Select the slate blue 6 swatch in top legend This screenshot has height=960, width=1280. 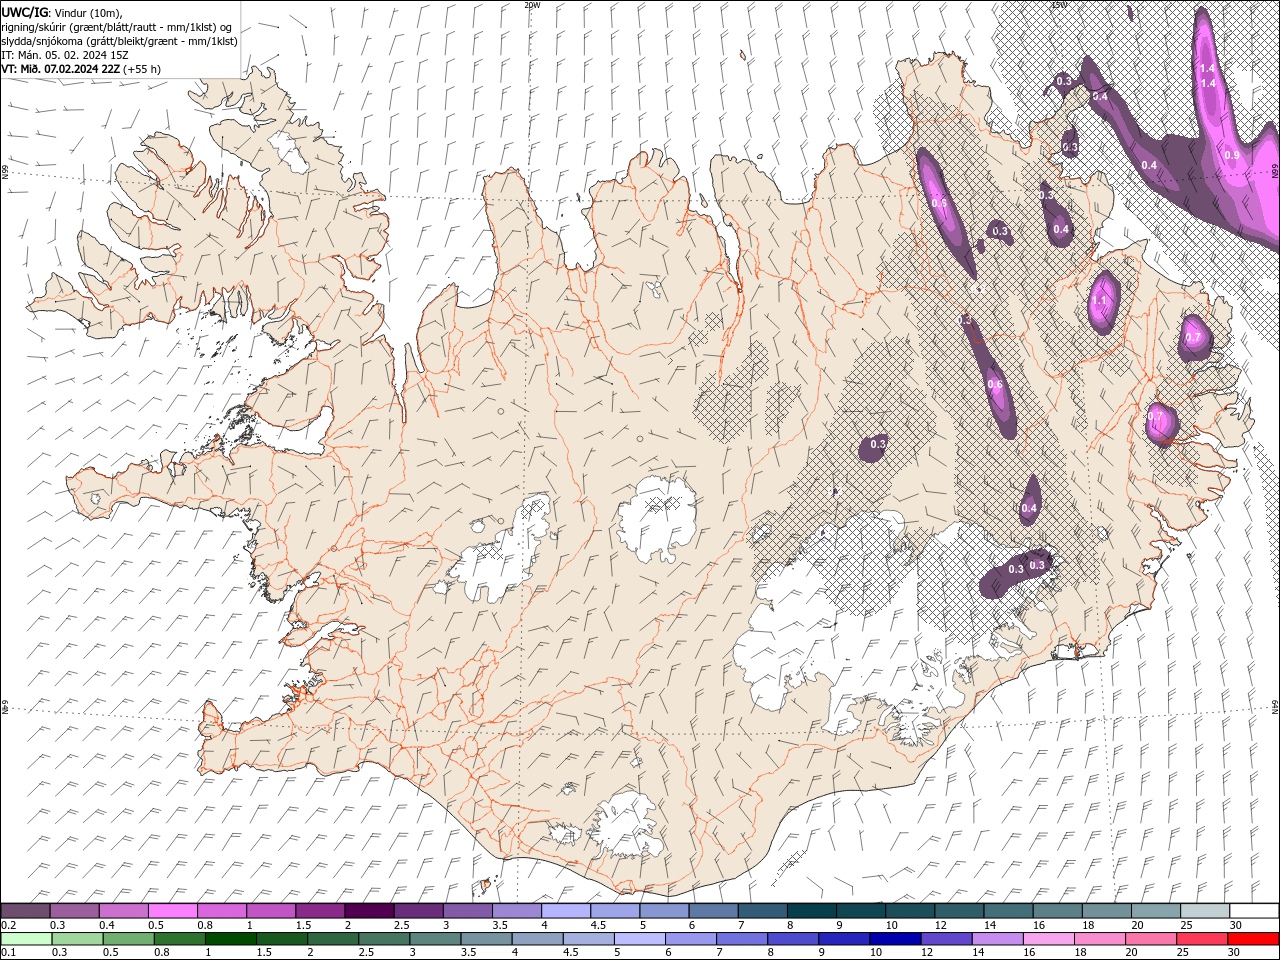713,911
